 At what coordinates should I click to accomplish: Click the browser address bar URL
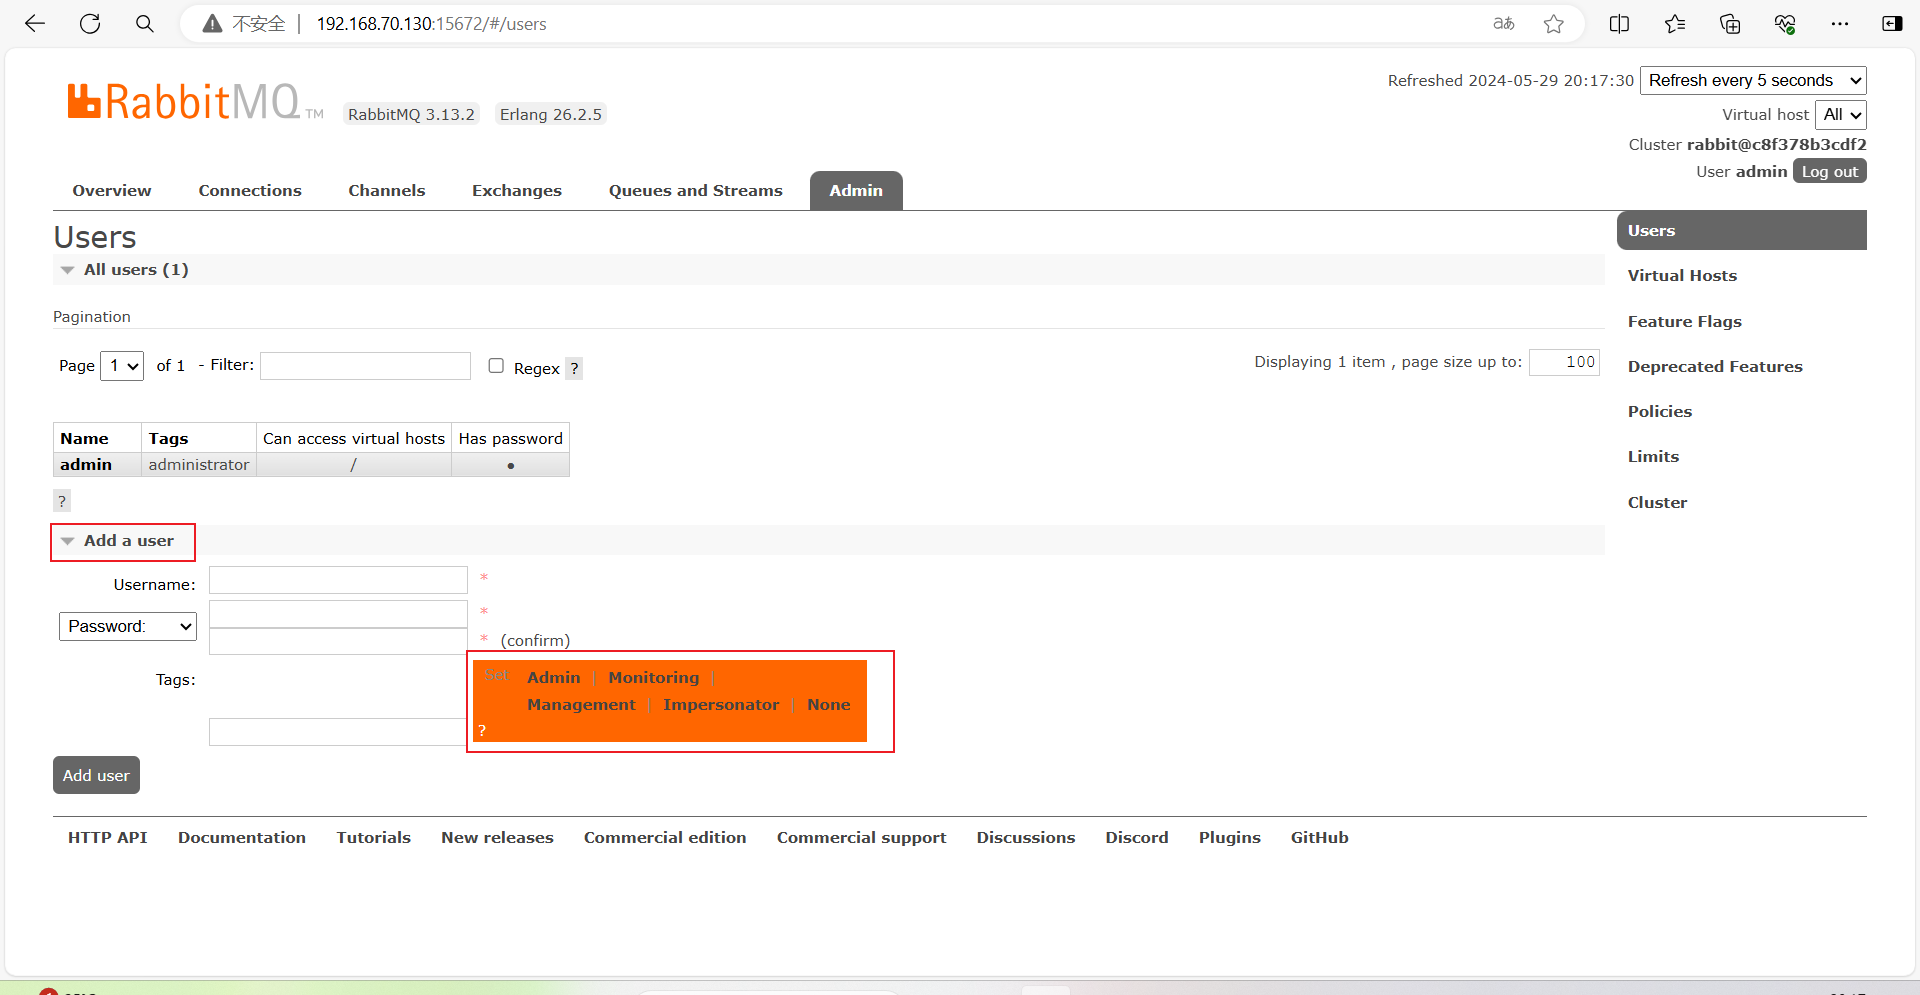point(432,24)
